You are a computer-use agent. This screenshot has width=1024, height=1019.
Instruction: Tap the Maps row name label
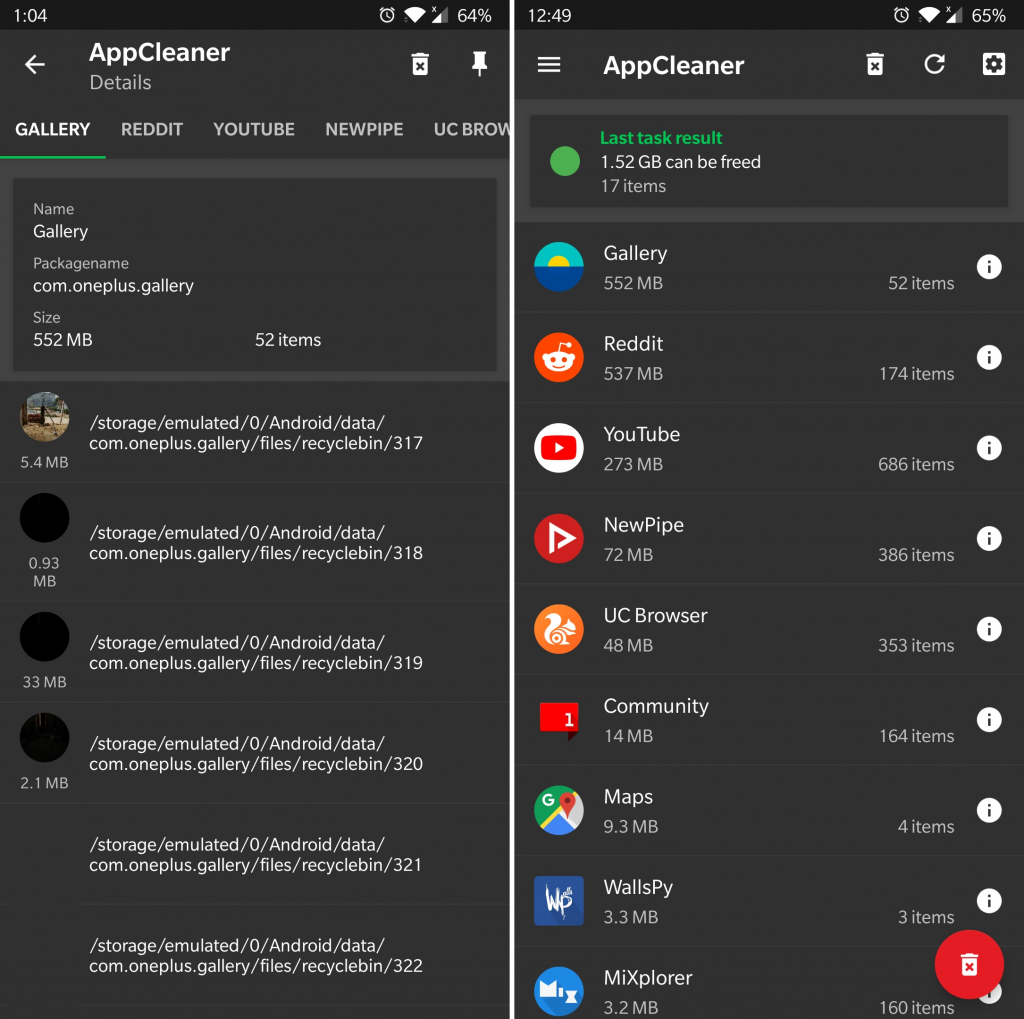628,797
